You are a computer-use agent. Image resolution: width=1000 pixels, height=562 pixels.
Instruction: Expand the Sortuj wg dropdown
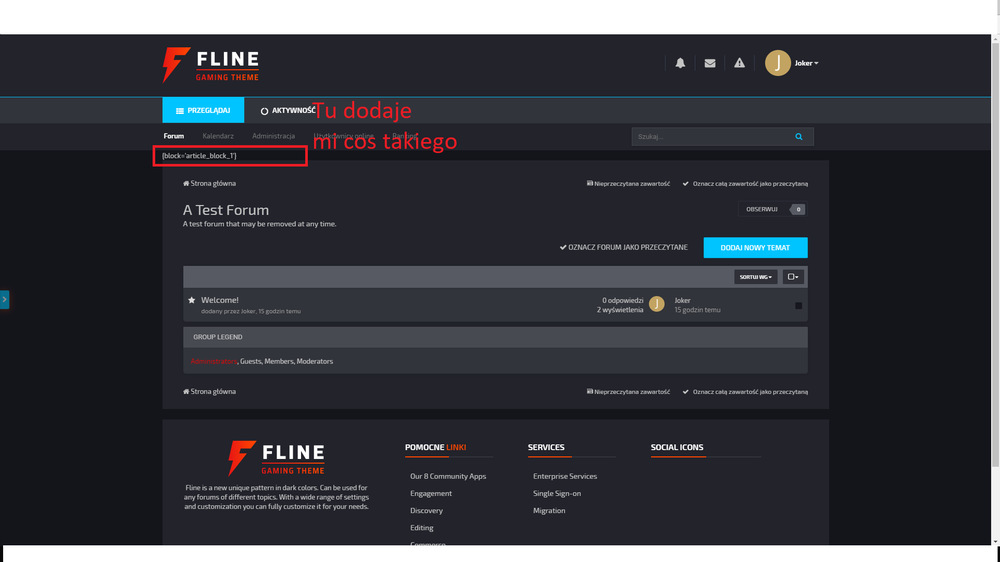point(755,277)
